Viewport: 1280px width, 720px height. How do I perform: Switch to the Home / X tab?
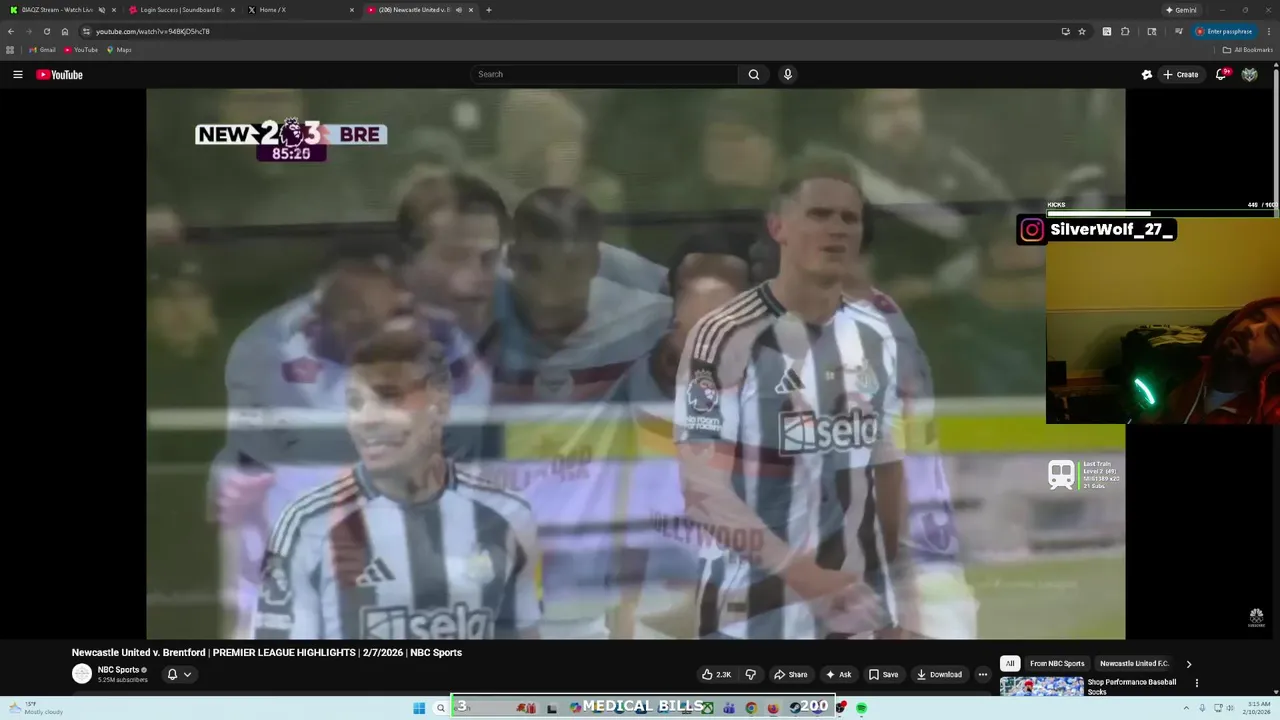(x=300, y=10)
